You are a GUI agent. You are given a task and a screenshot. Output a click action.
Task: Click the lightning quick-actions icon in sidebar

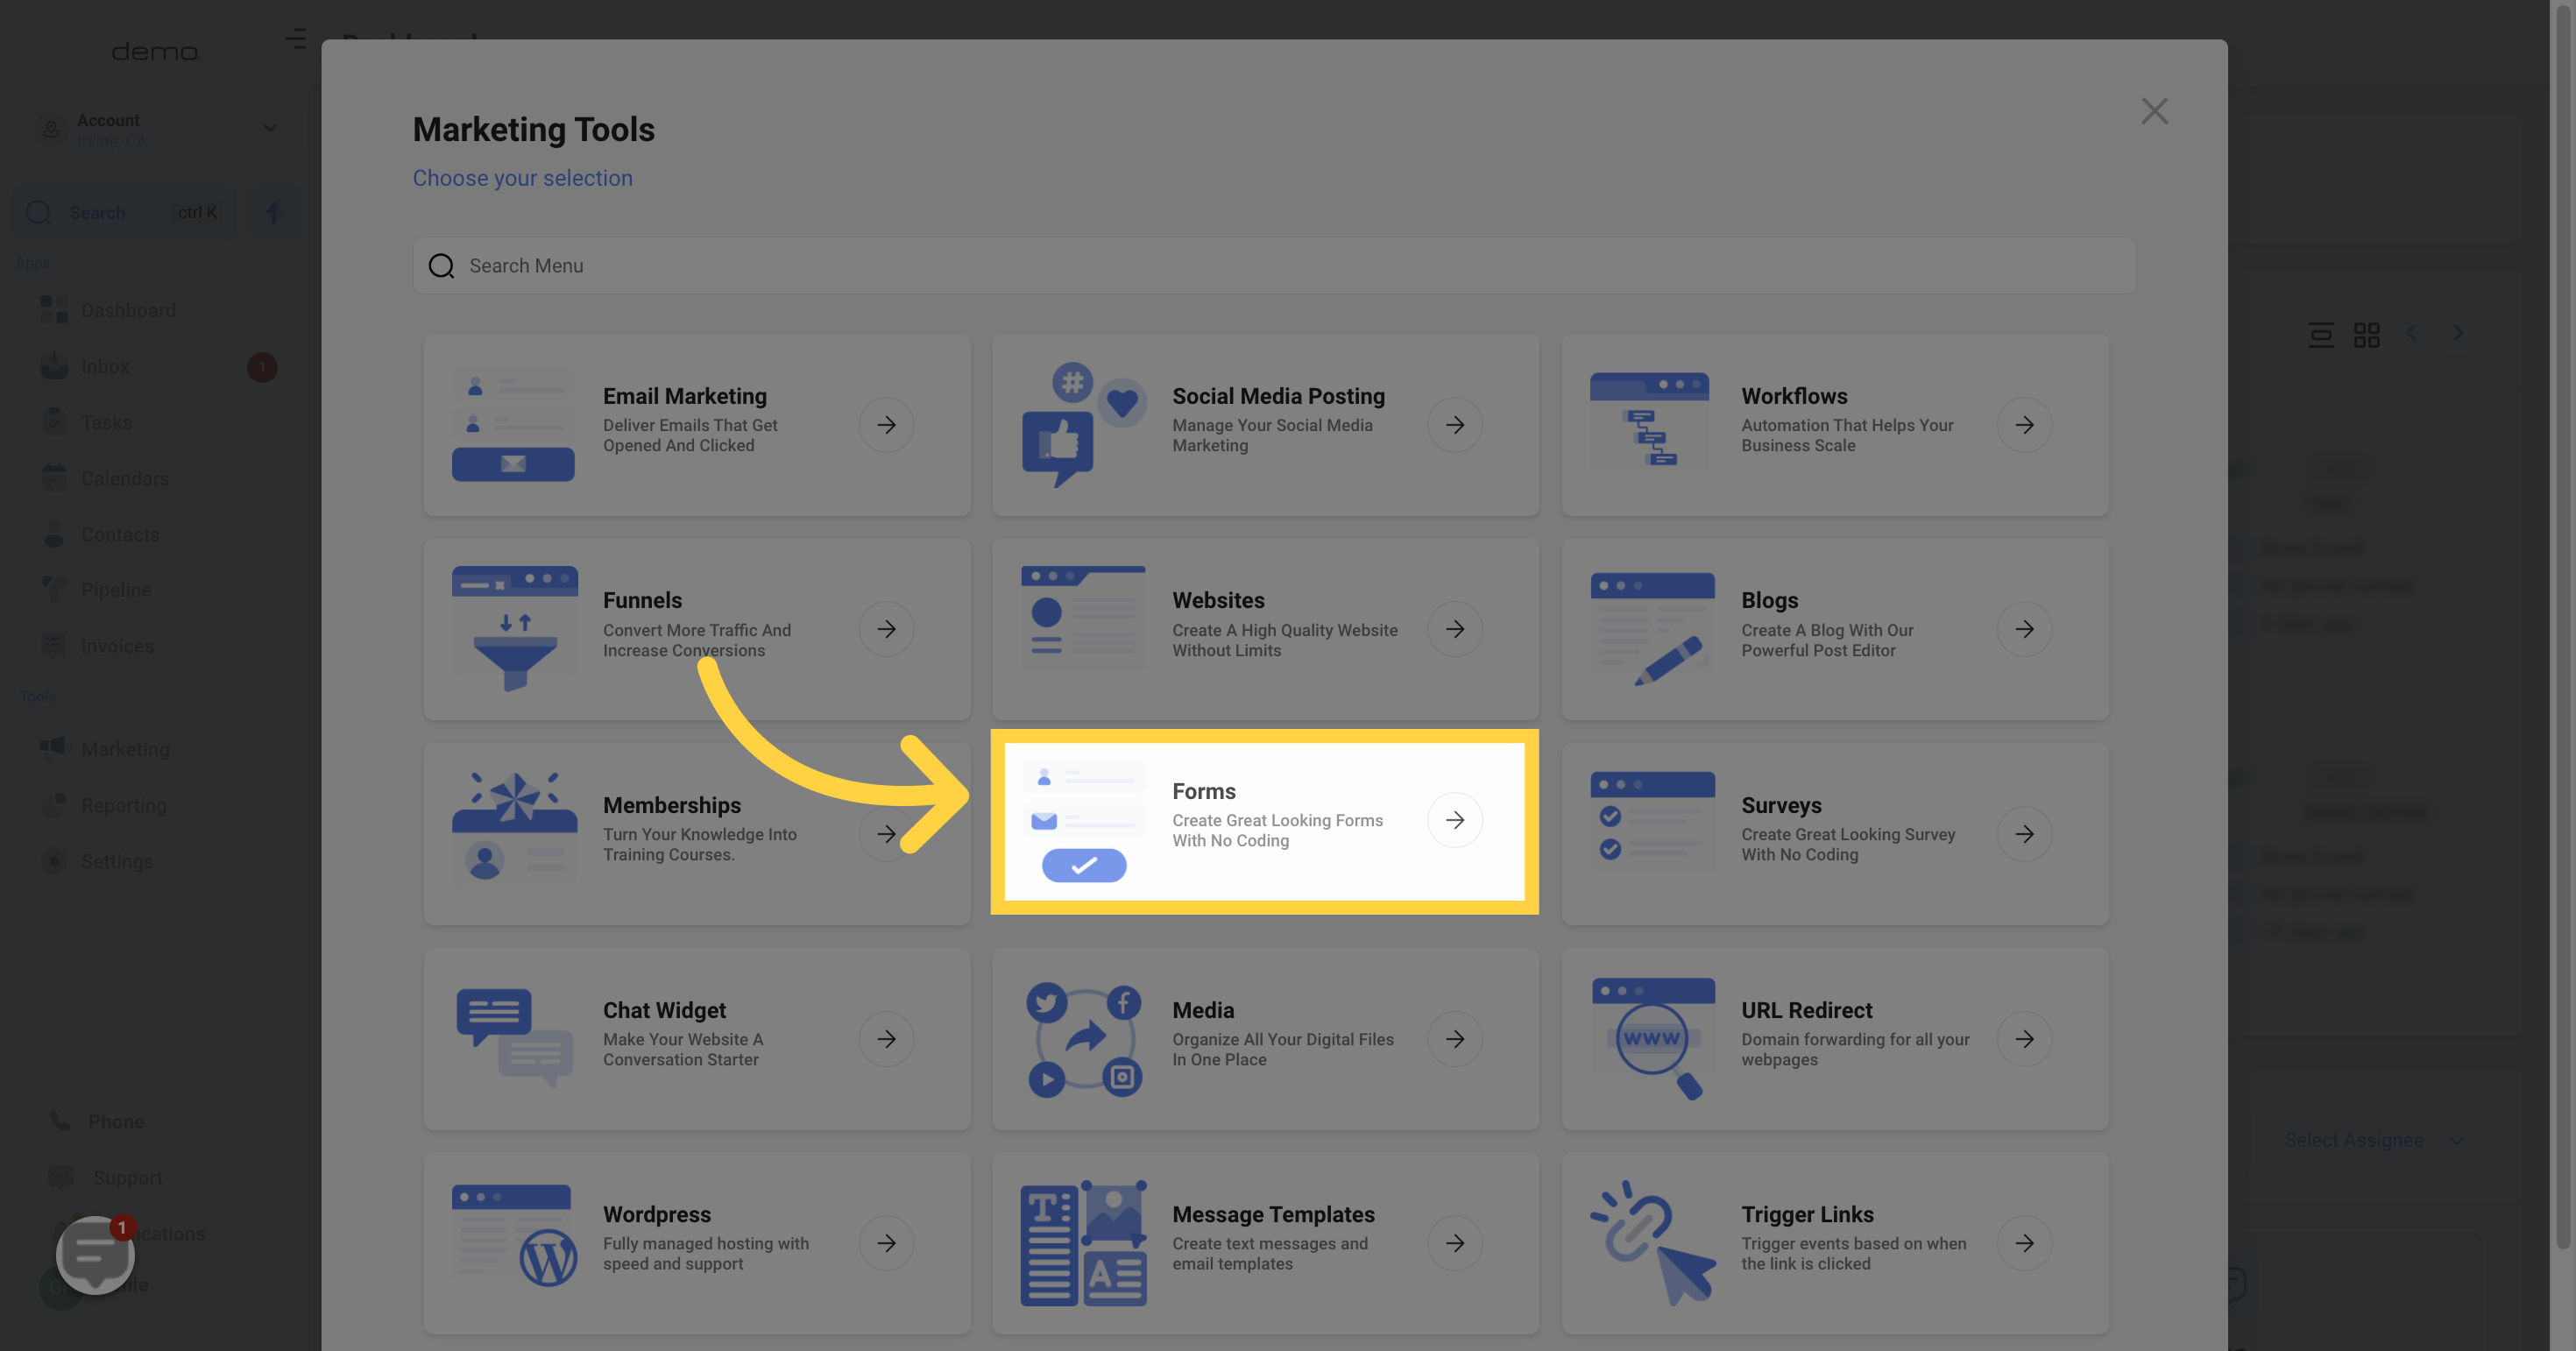click(x=273, y=212)
